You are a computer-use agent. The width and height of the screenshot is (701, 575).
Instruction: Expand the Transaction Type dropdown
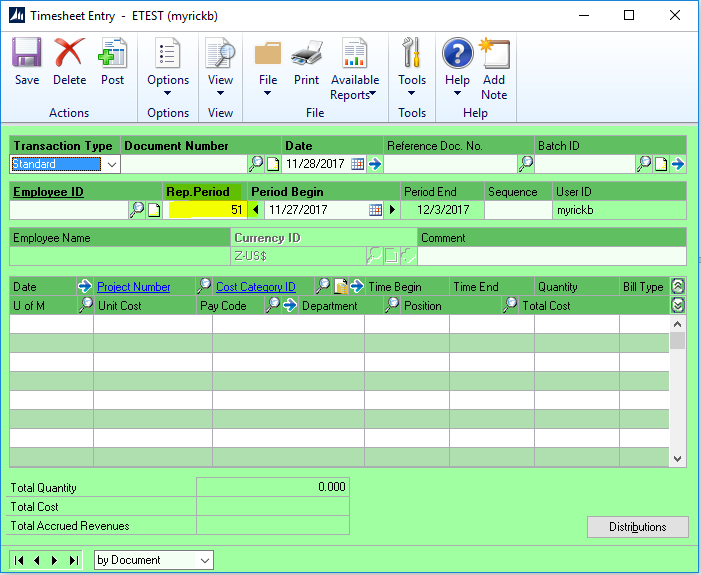click(112, 164)
